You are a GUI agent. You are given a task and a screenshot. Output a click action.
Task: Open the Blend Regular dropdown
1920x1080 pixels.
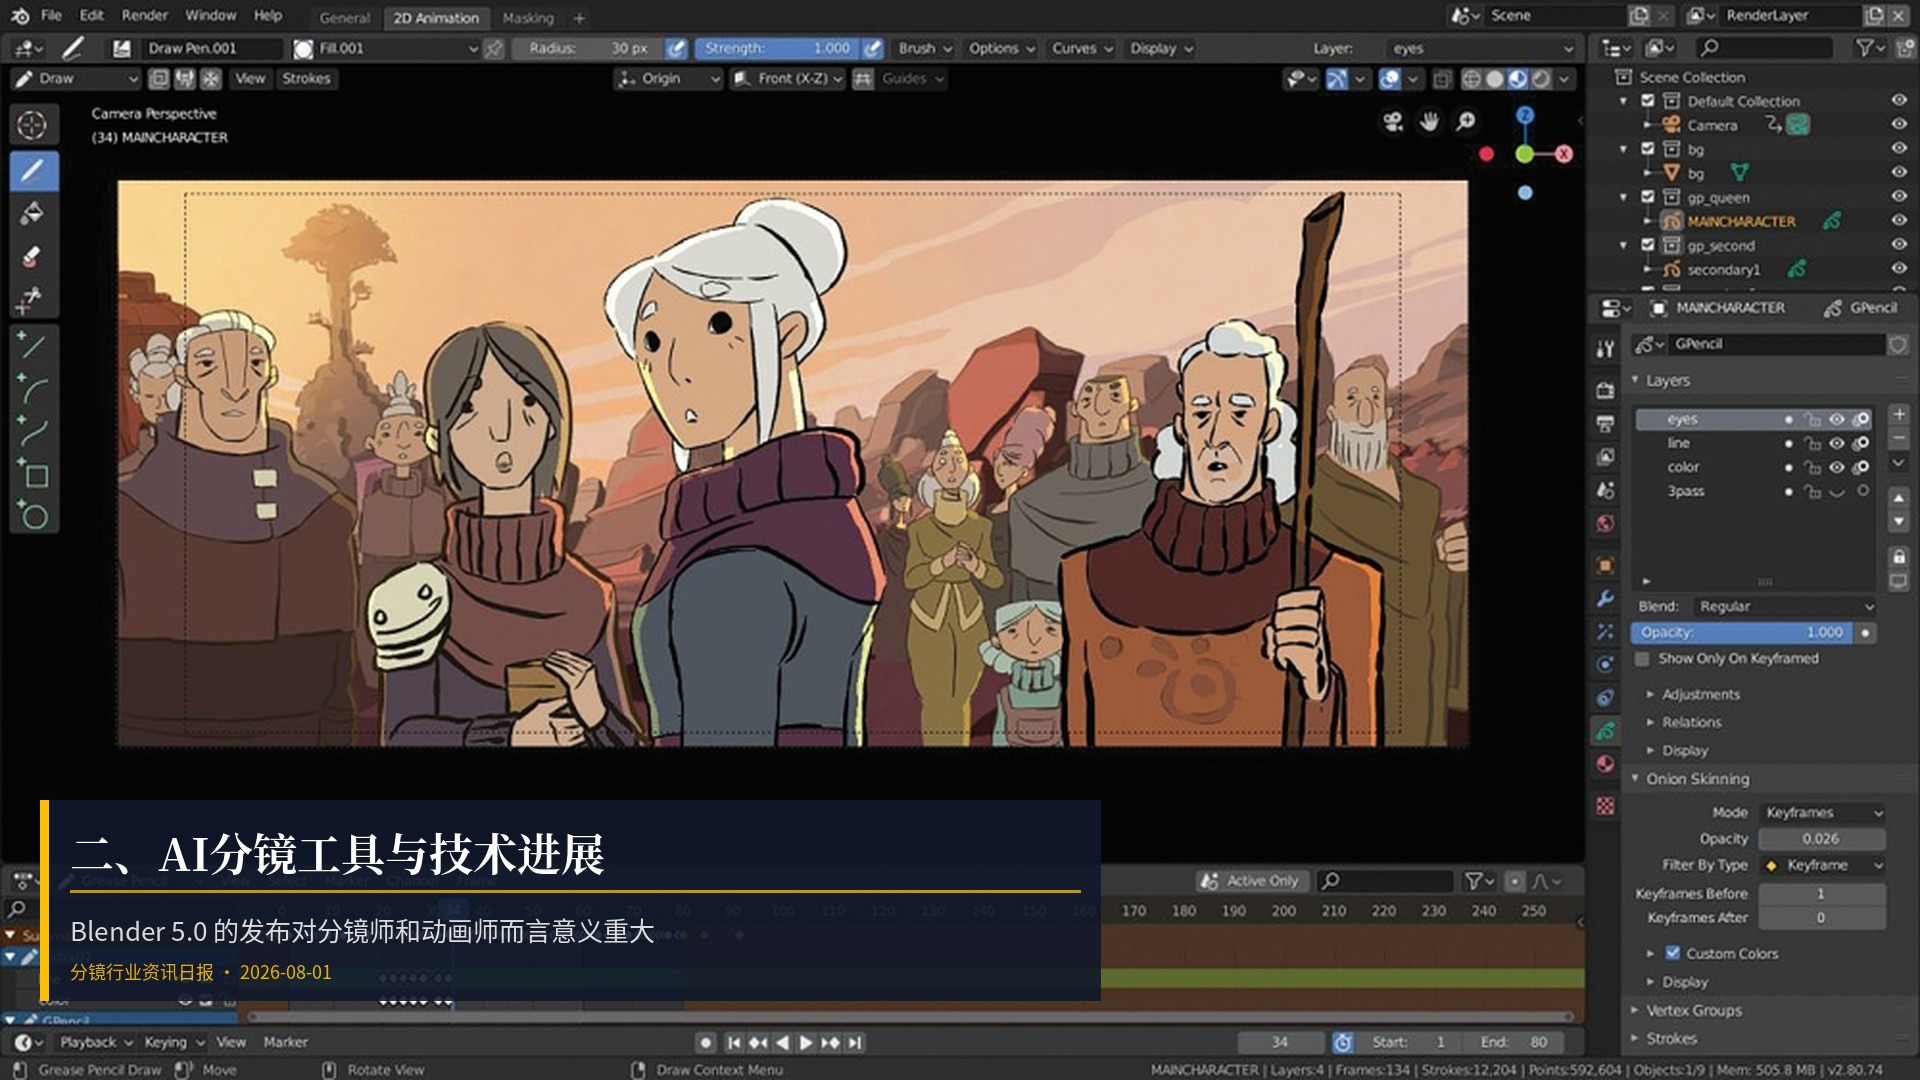[1785, 606]
